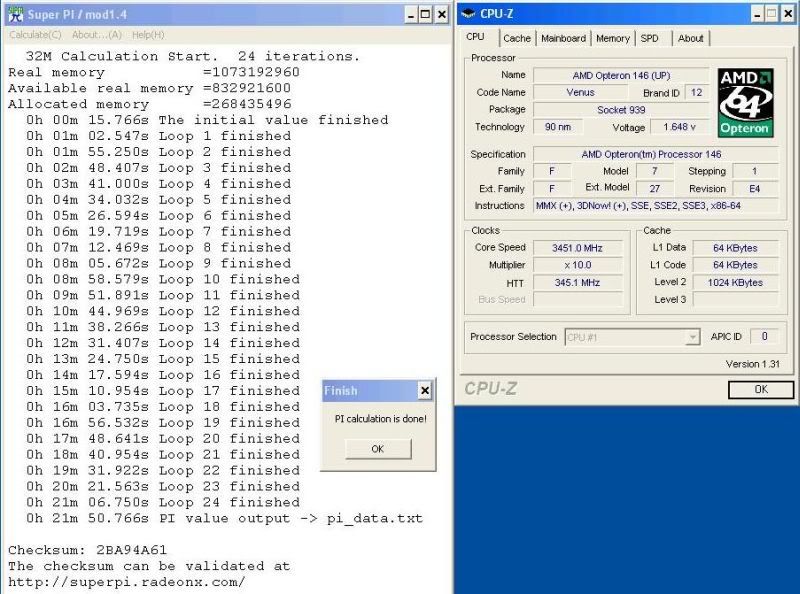
Task: Click the HTT value 345.1 MHz
Action: (578, 283)
